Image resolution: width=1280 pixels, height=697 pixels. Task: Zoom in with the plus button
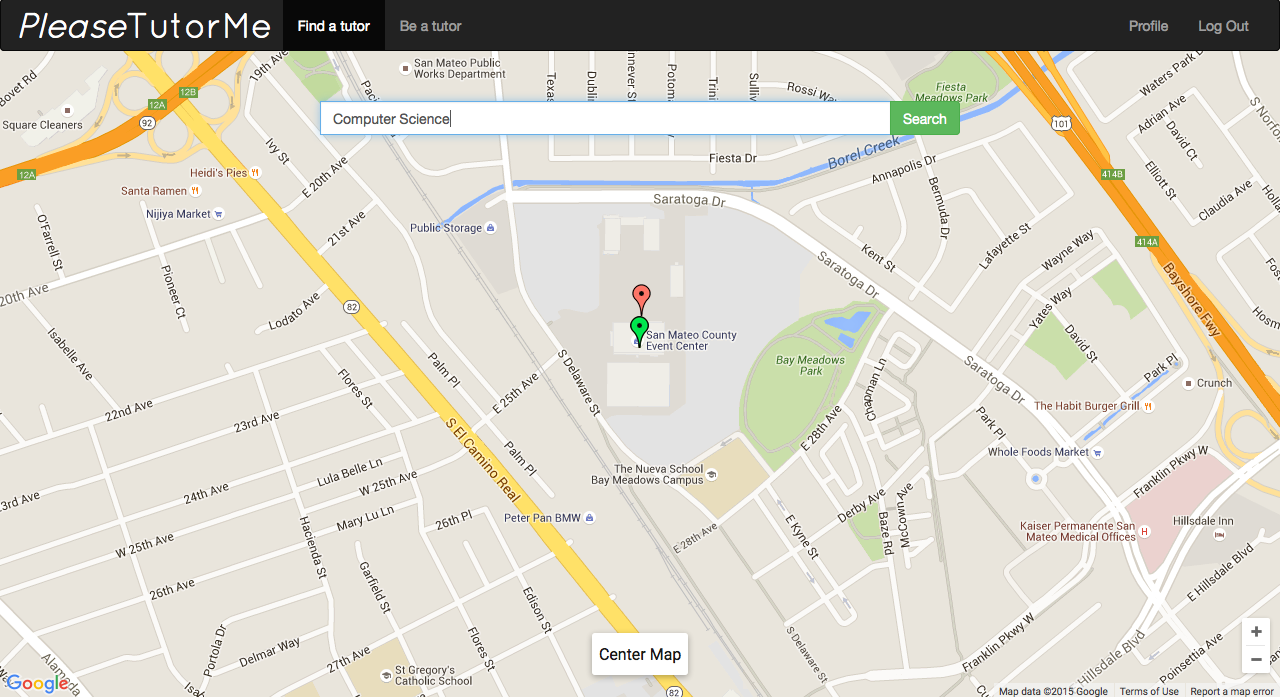1256,632
